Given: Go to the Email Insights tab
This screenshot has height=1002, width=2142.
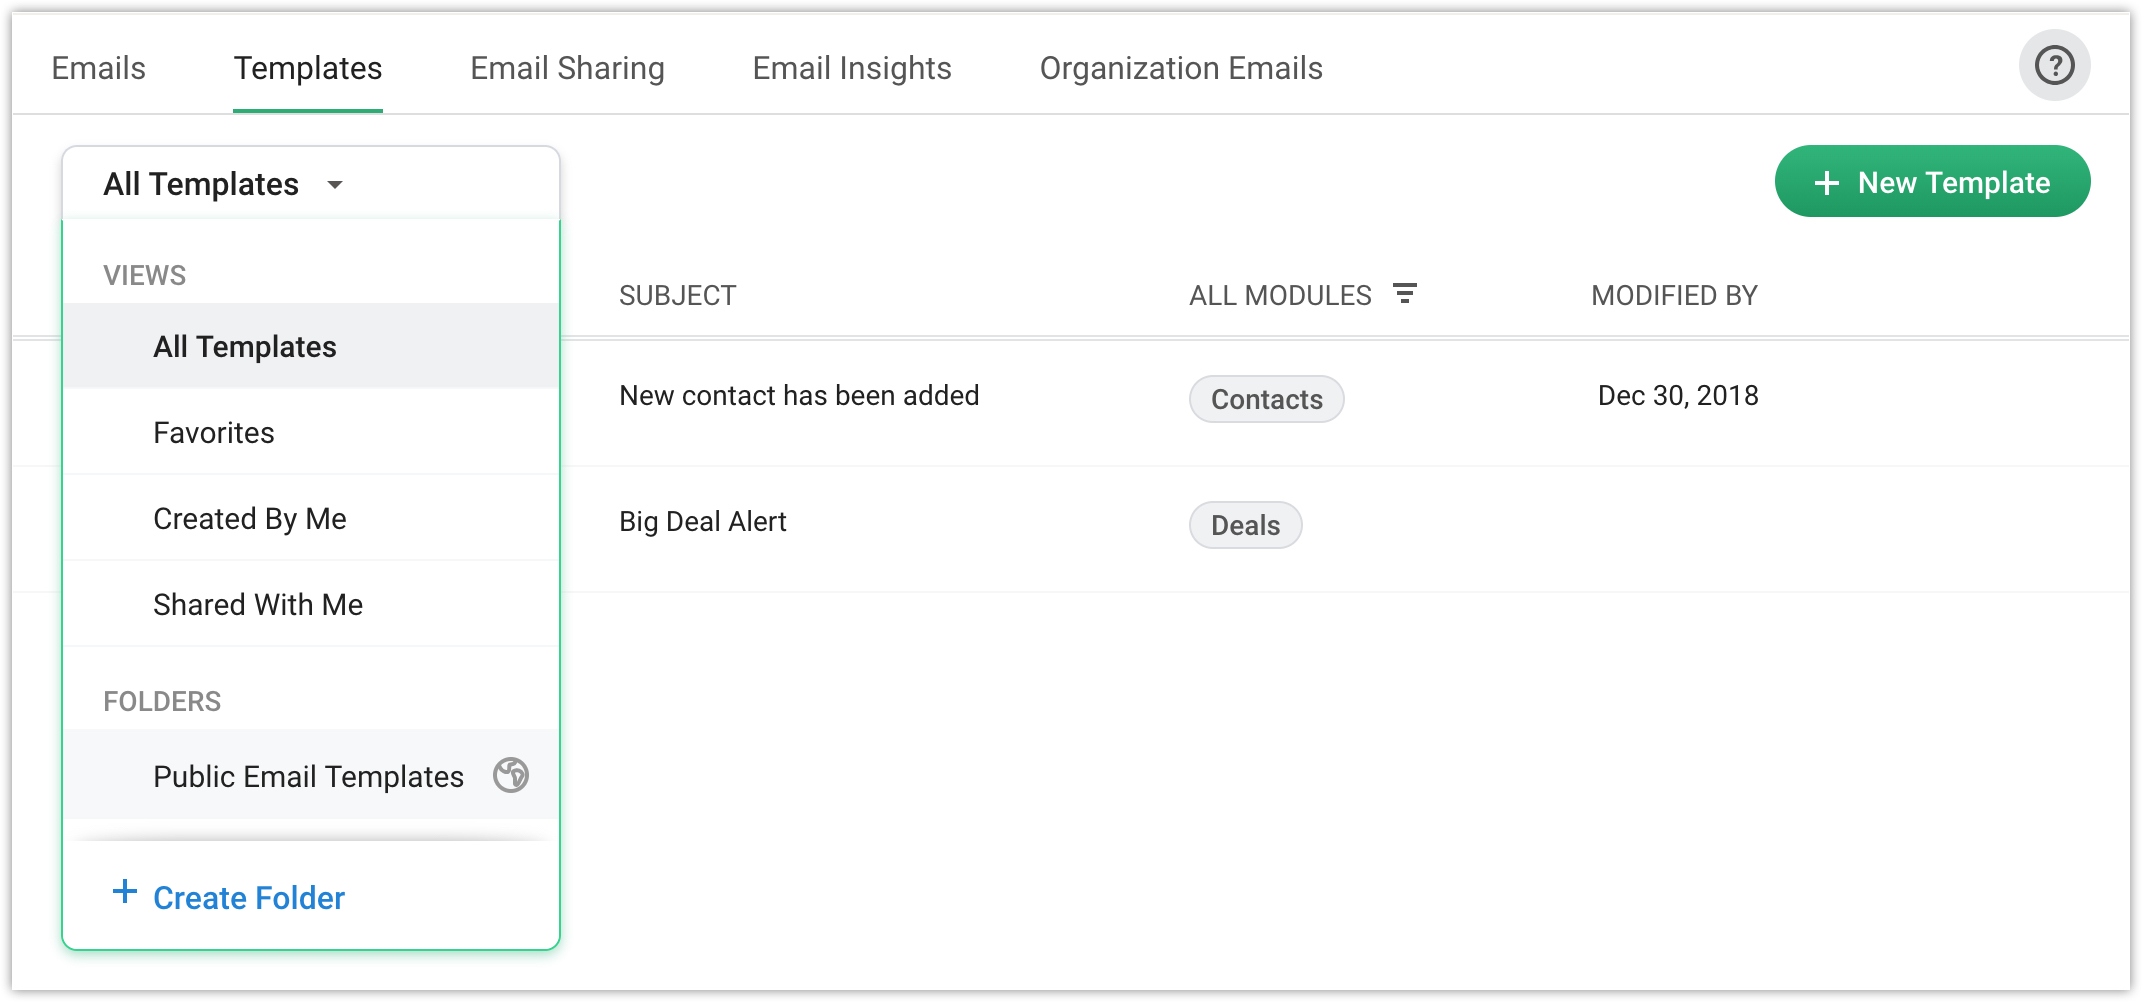Looking at the screenshot, I should (x=851, y=68).
